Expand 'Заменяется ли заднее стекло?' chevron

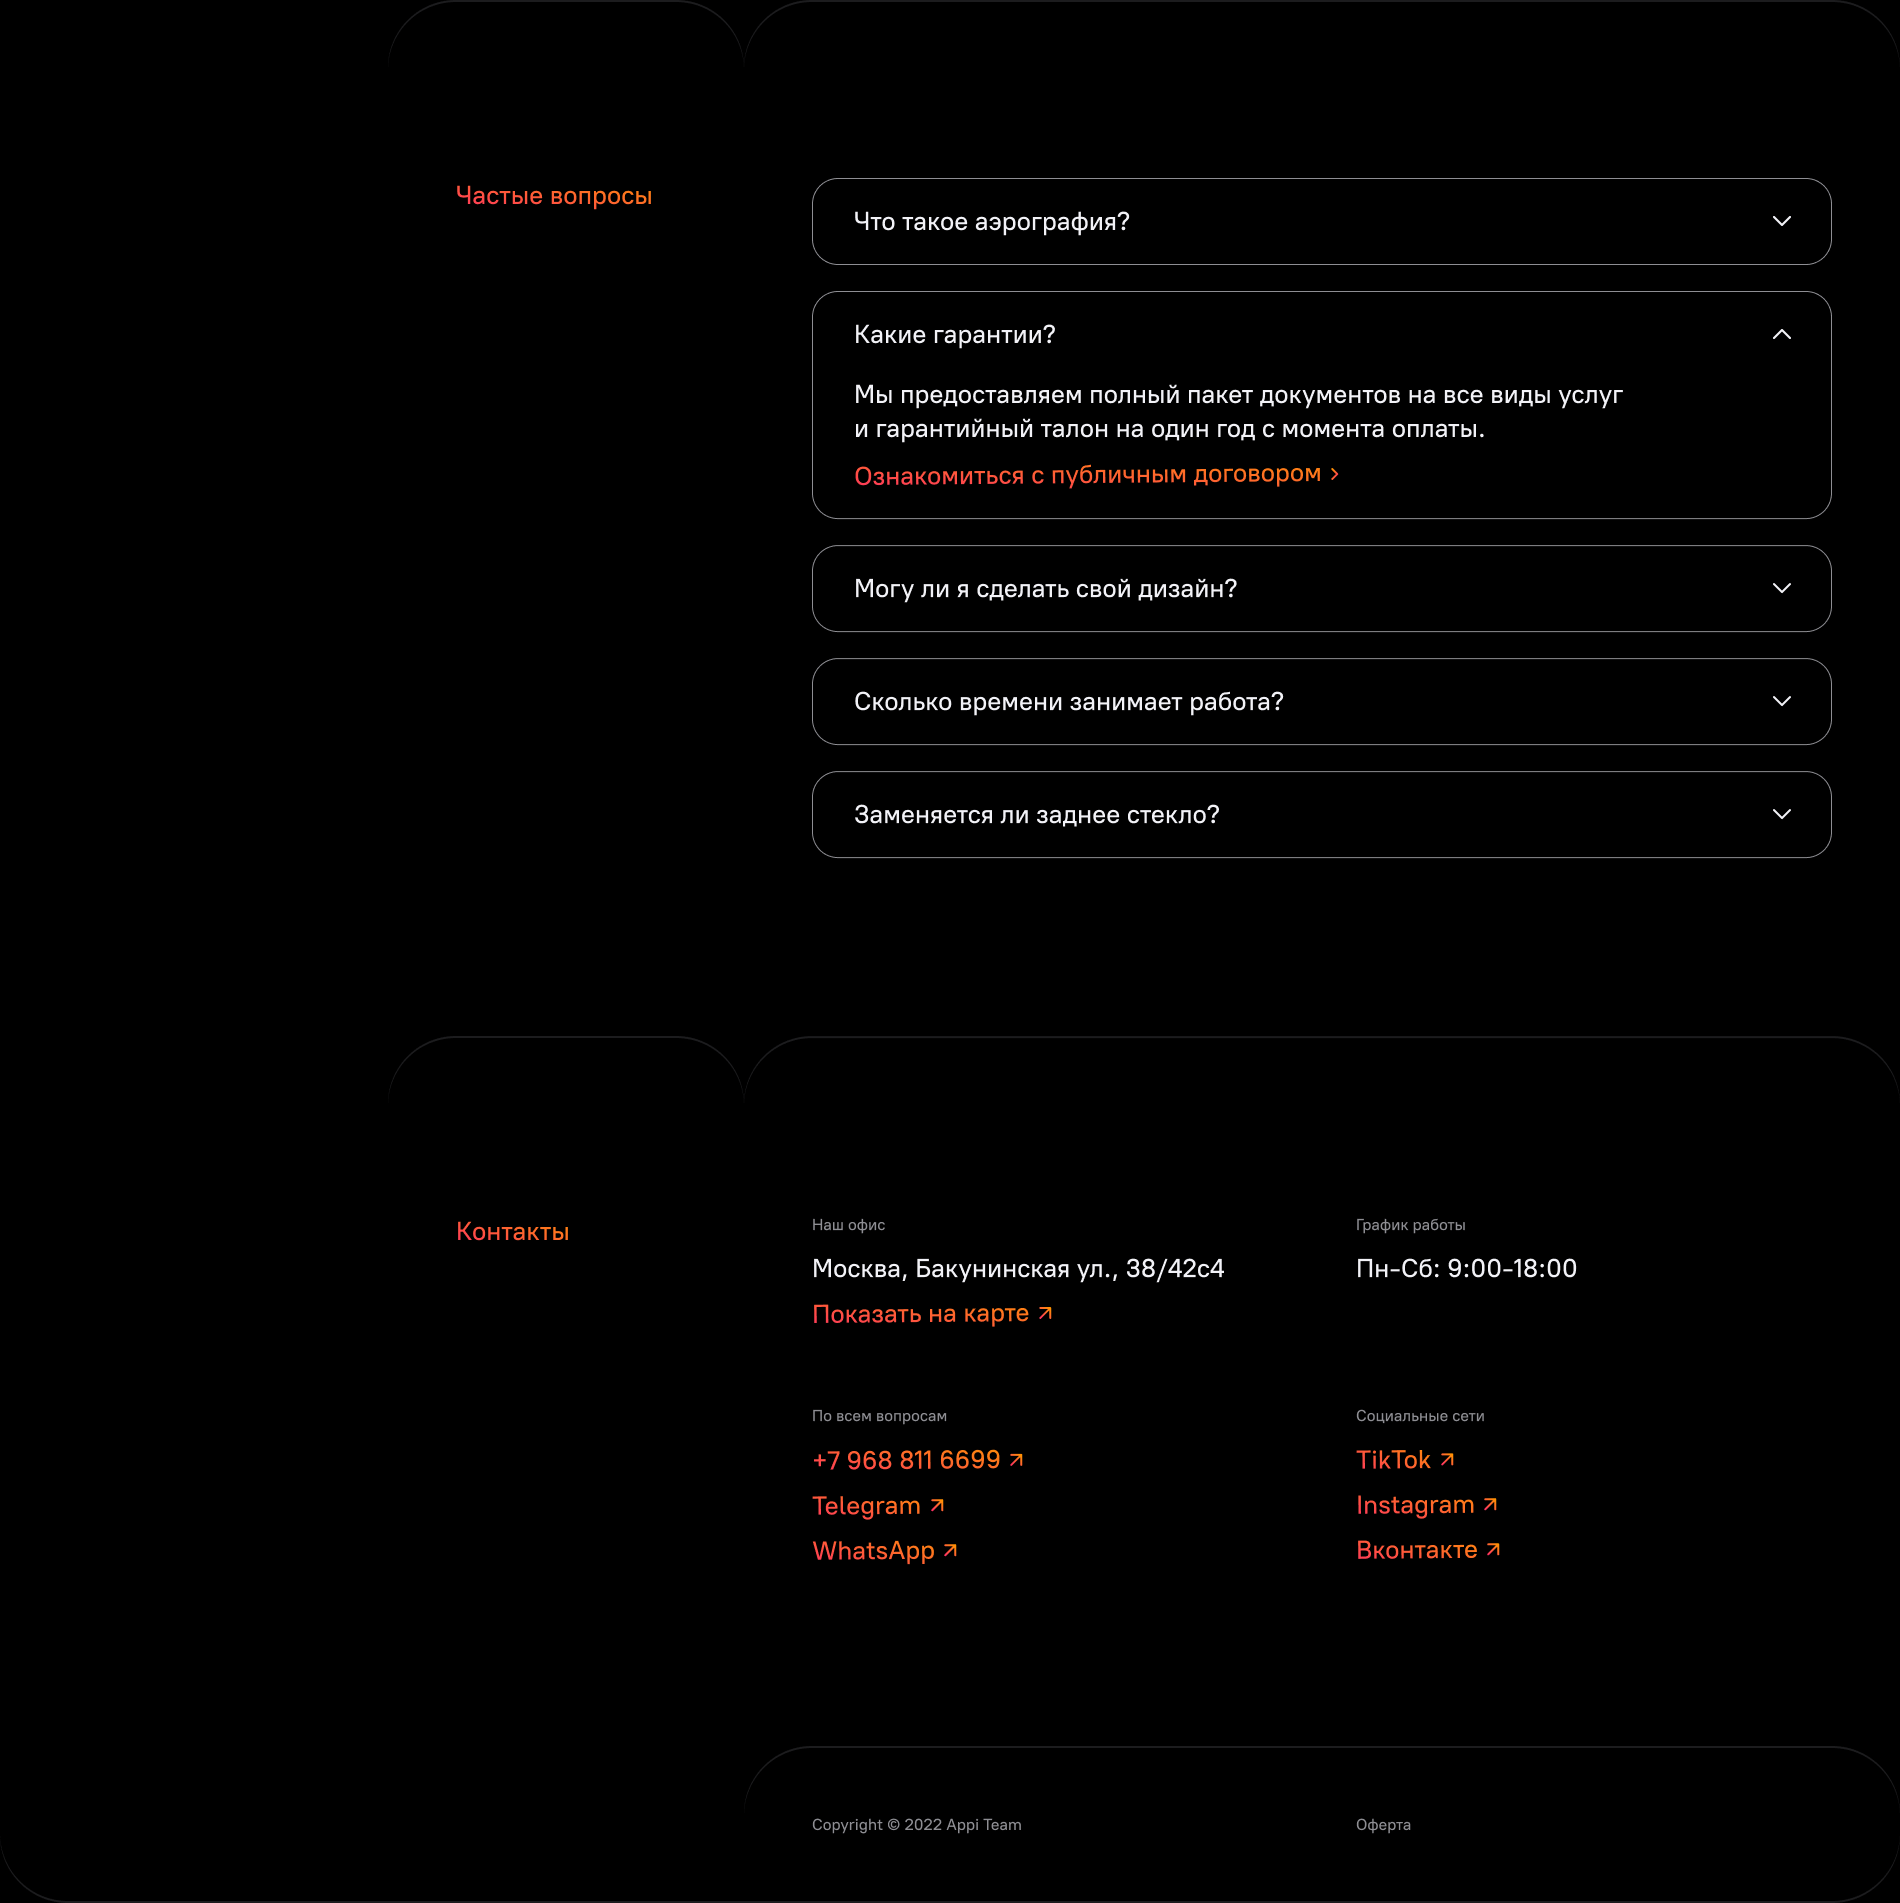pyautogui.click(x=1781, y=814)
